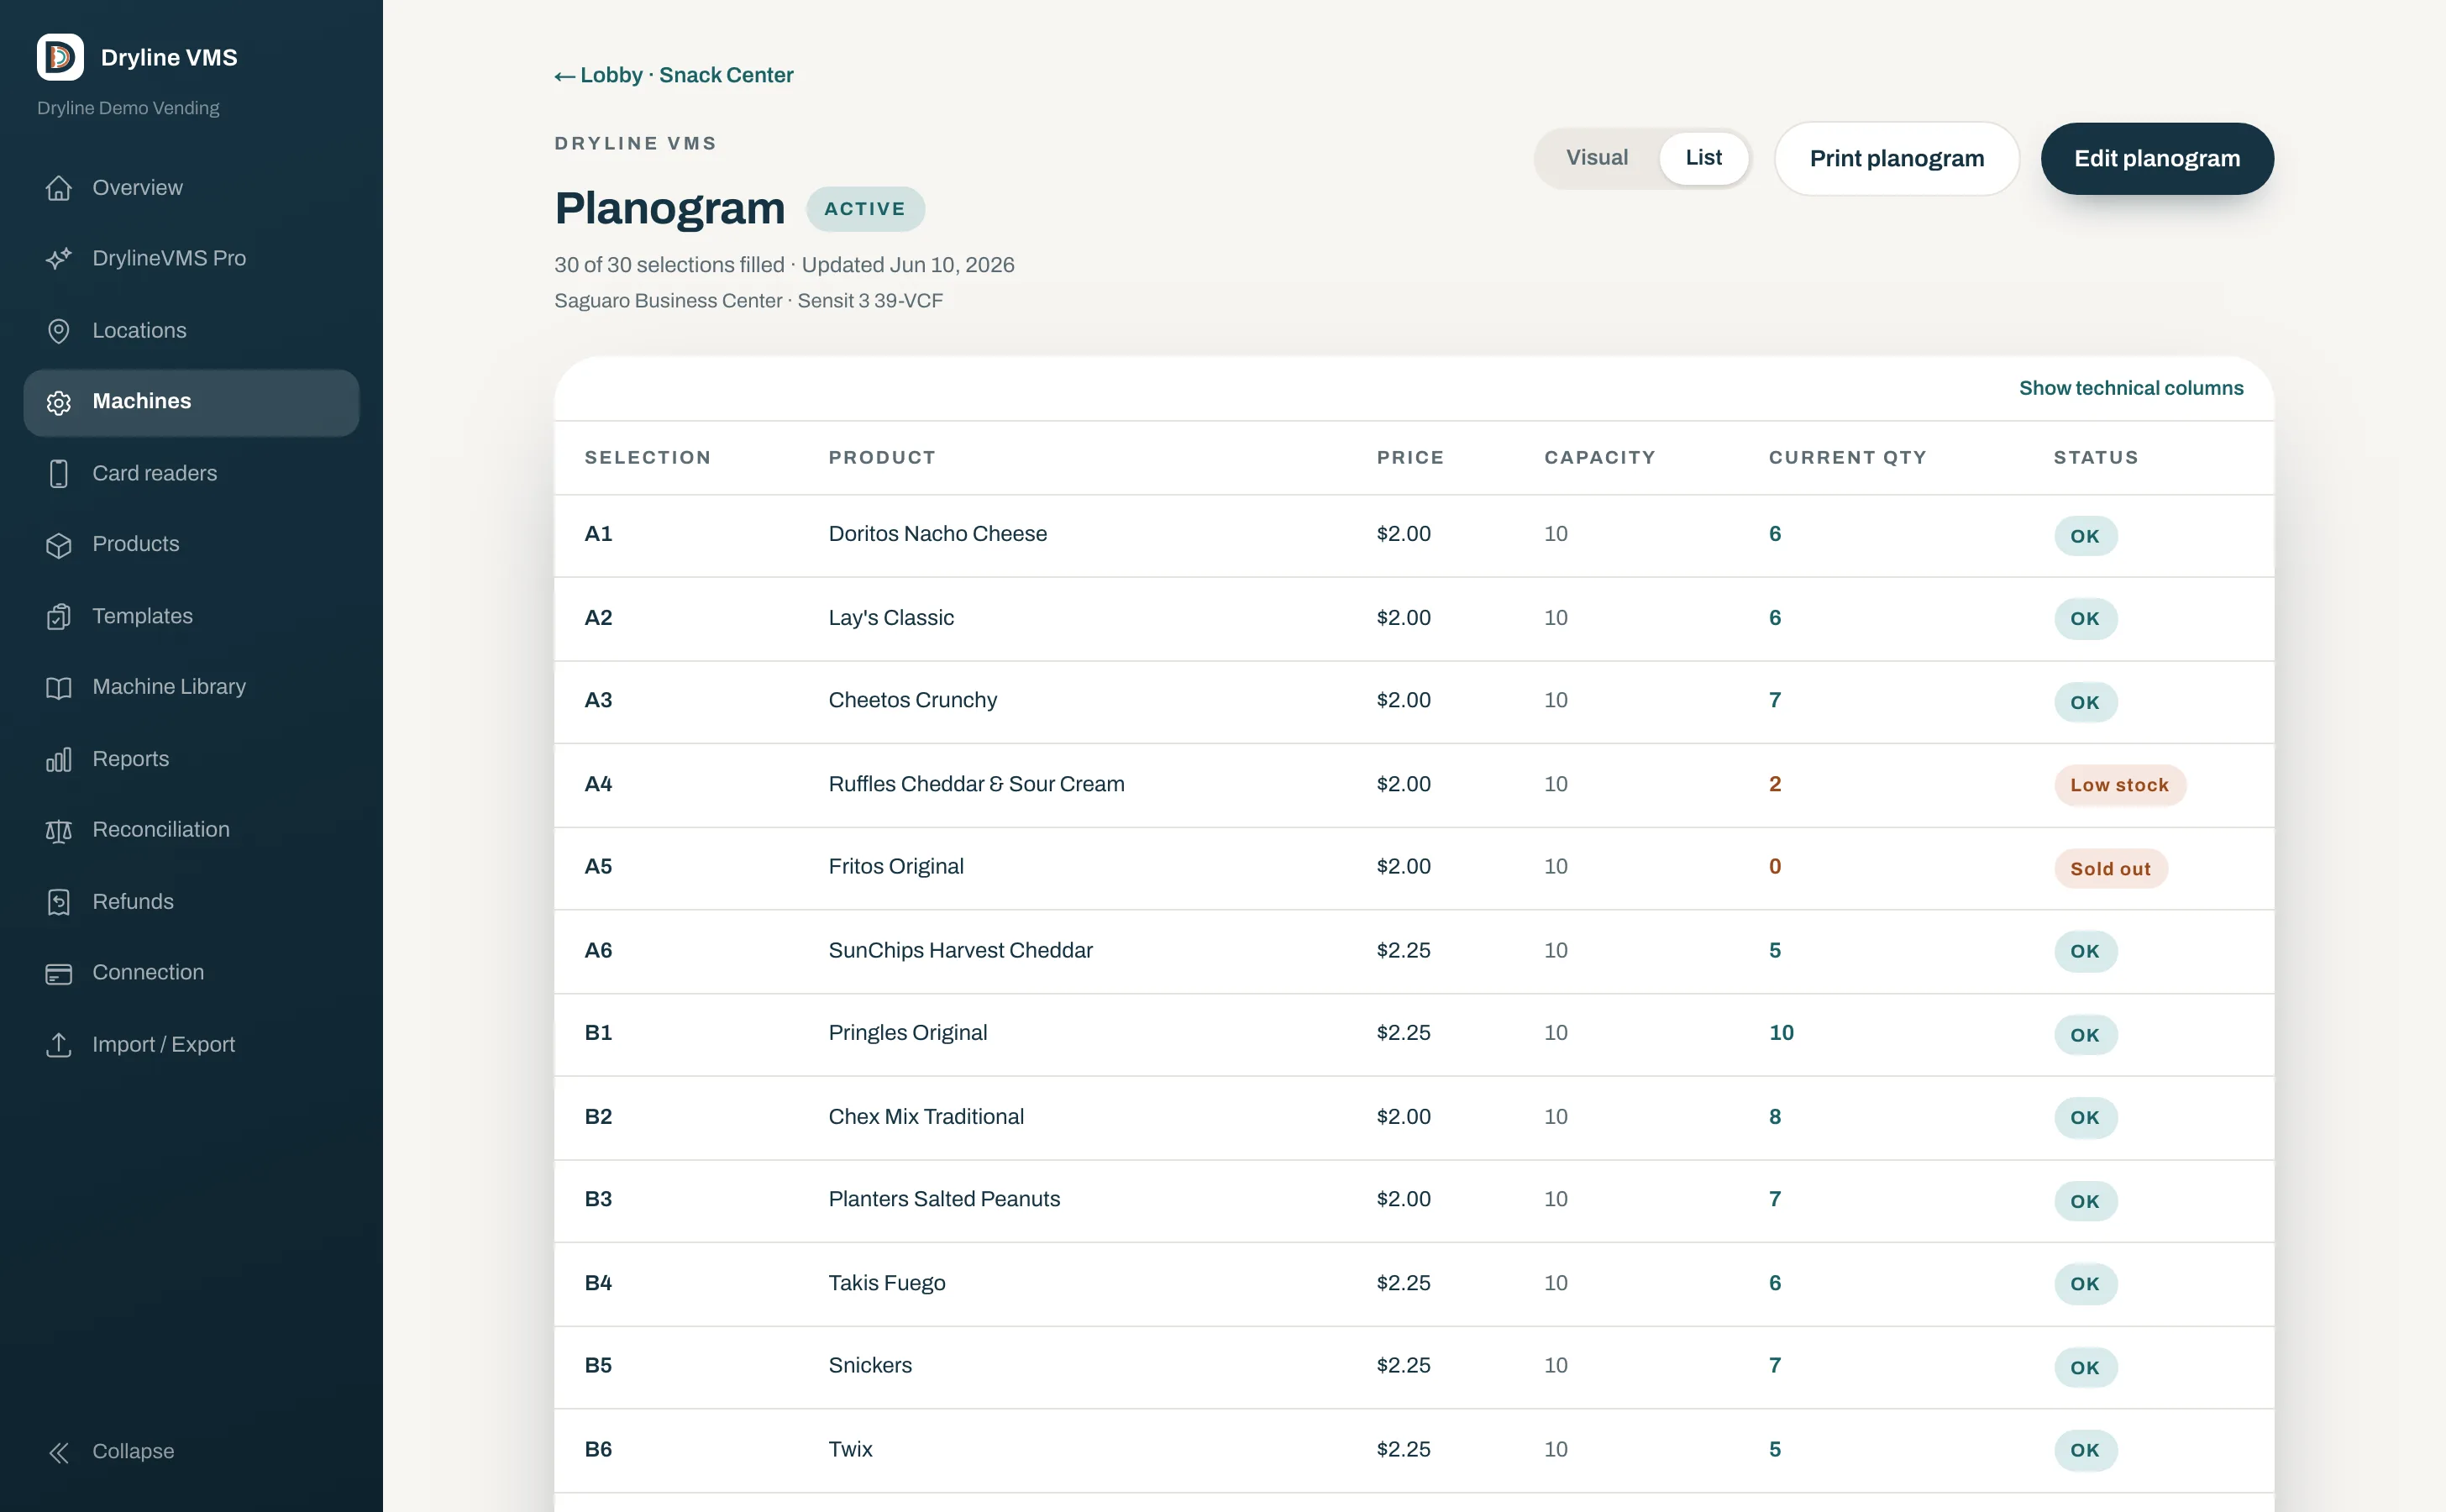Navigate to Reports
The height and width of the screenshot is (1512, 2446).
[x=191, y=760]
